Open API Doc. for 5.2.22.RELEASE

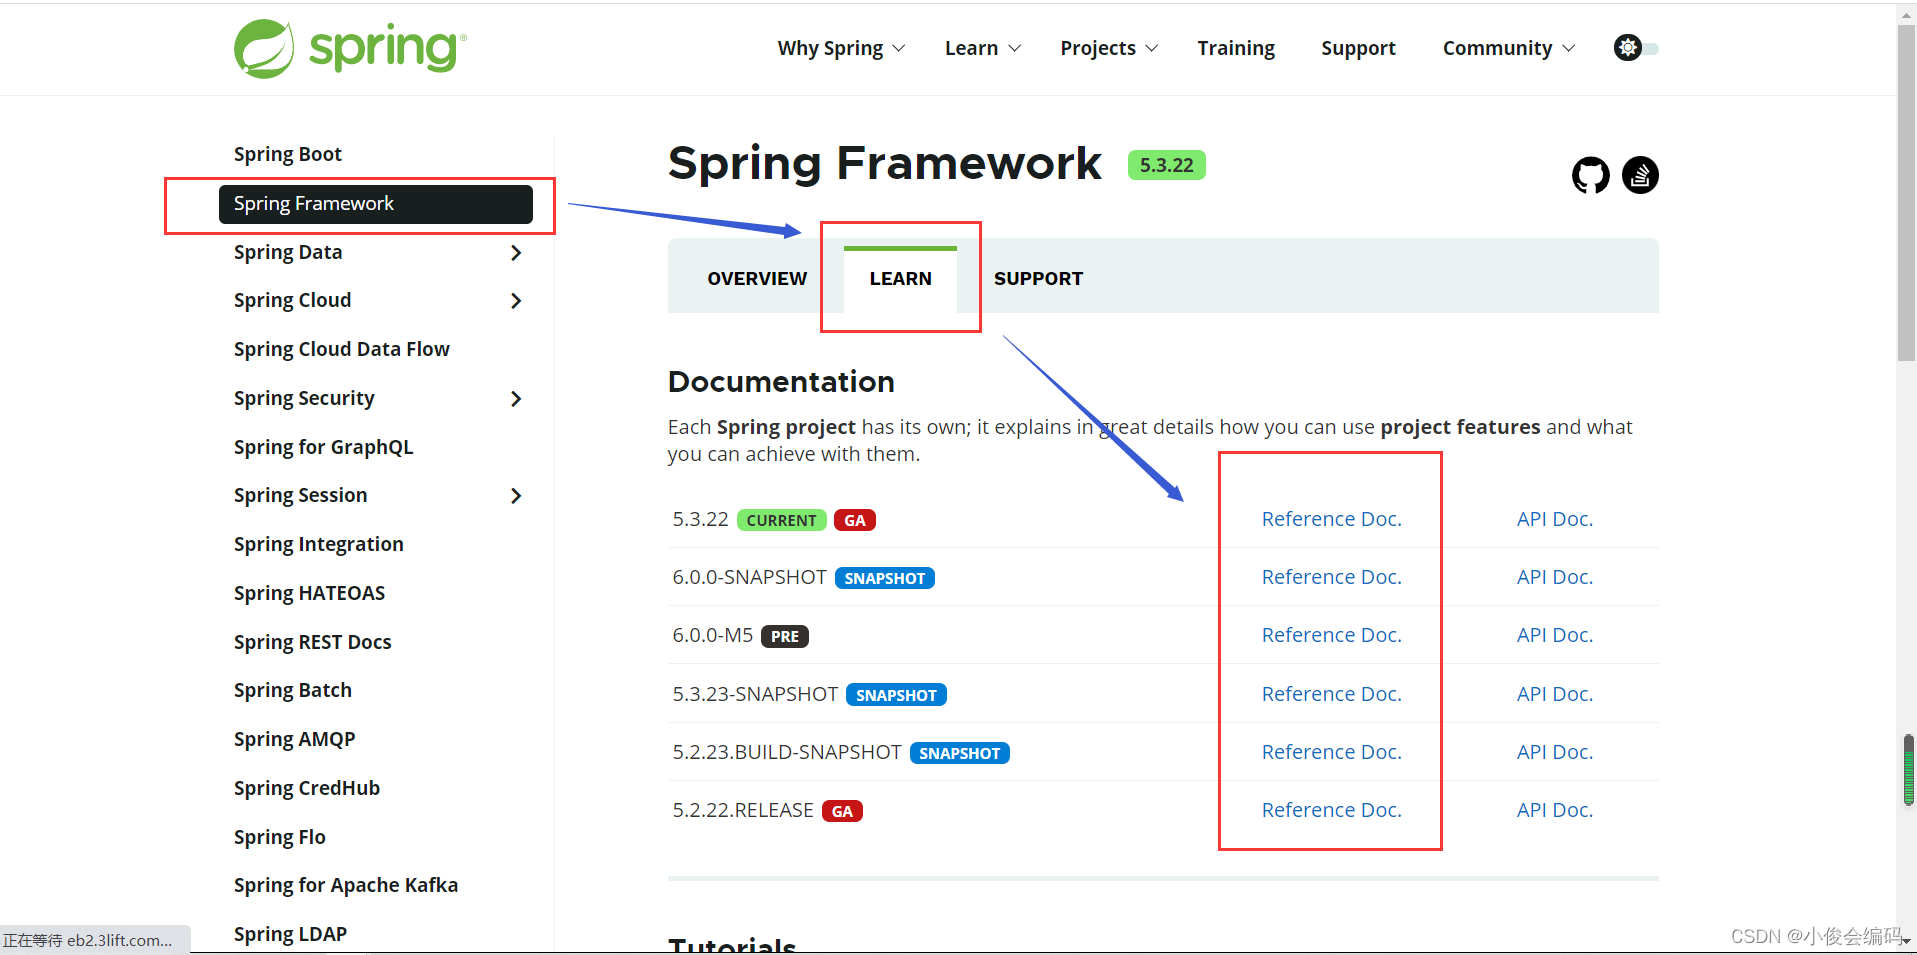[1554, 810]
